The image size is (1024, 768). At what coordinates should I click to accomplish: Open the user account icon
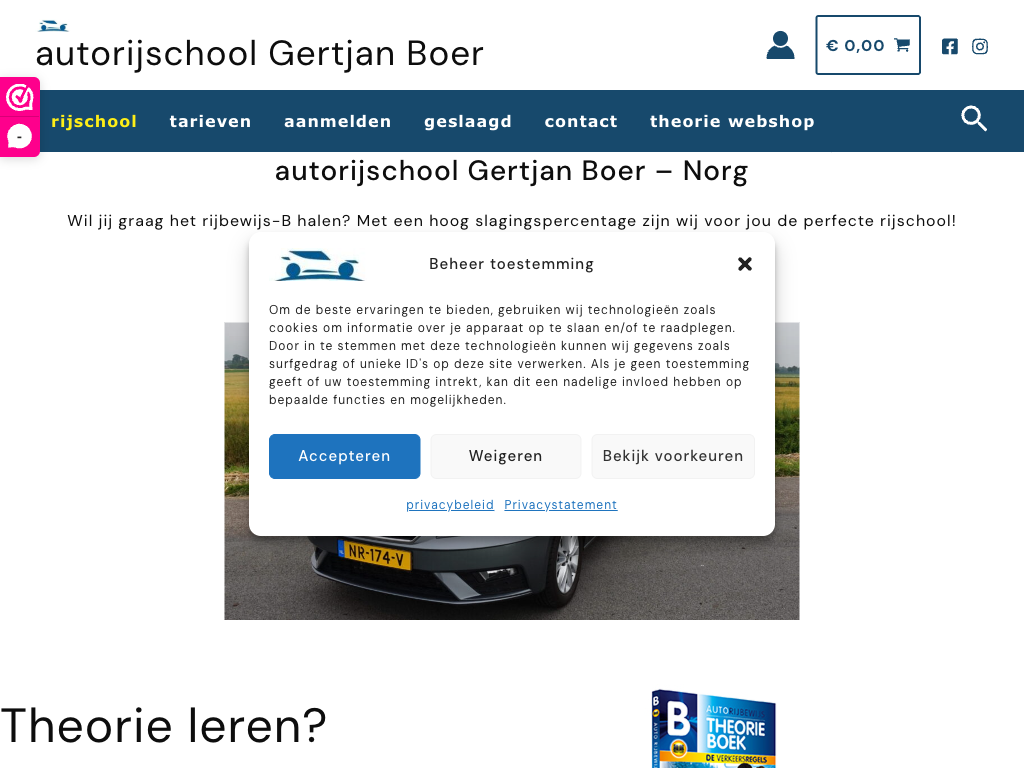[x=780, y=46]
